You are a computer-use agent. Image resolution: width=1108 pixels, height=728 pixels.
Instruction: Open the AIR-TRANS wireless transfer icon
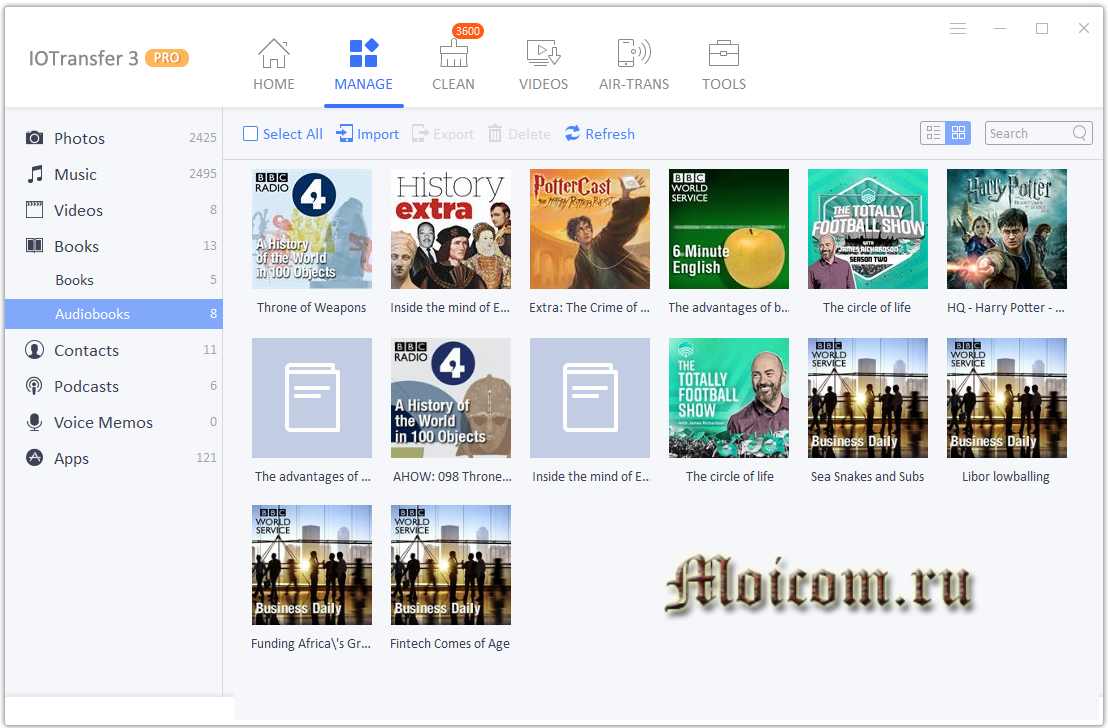(x=634, y=55)
